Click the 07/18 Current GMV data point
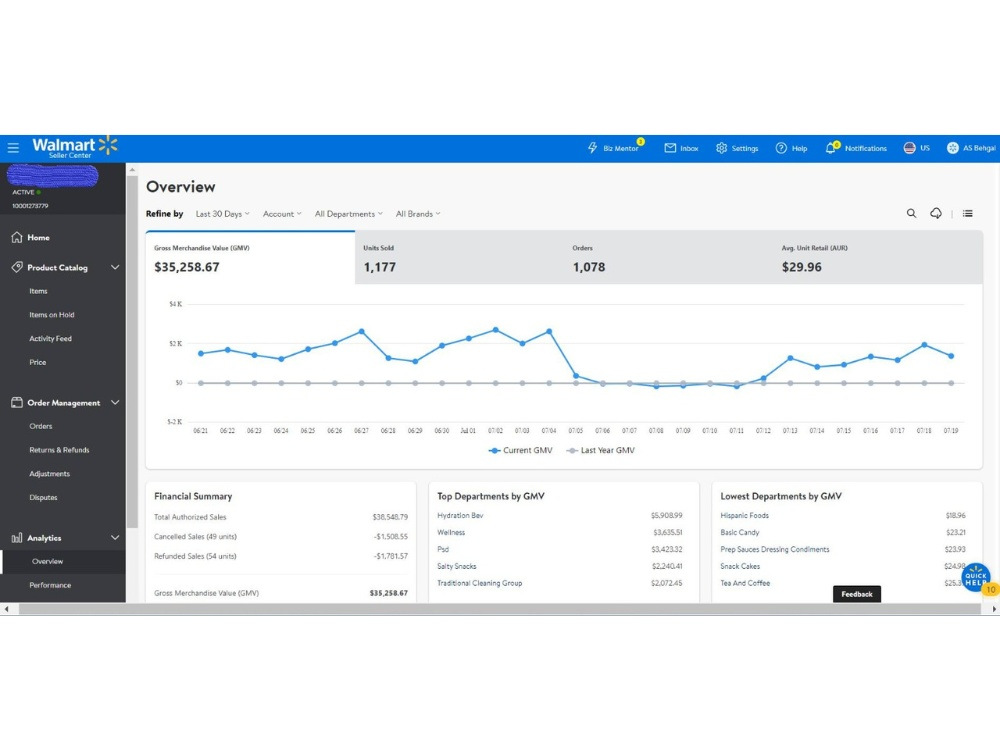The image size is (1000, 750). [x=924, y=345]
